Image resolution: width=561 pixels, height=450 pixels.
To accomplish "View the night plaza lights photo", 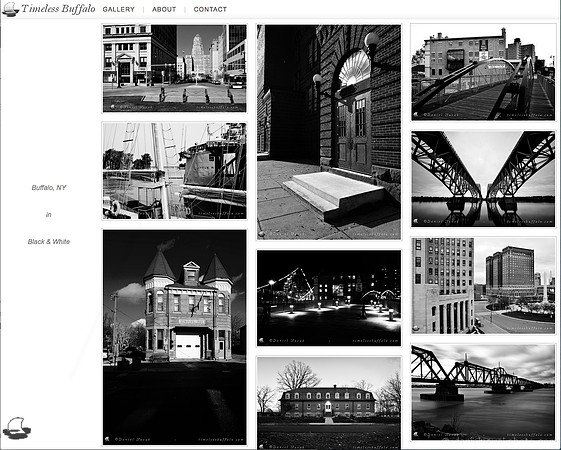I will [x=329, y=298].
